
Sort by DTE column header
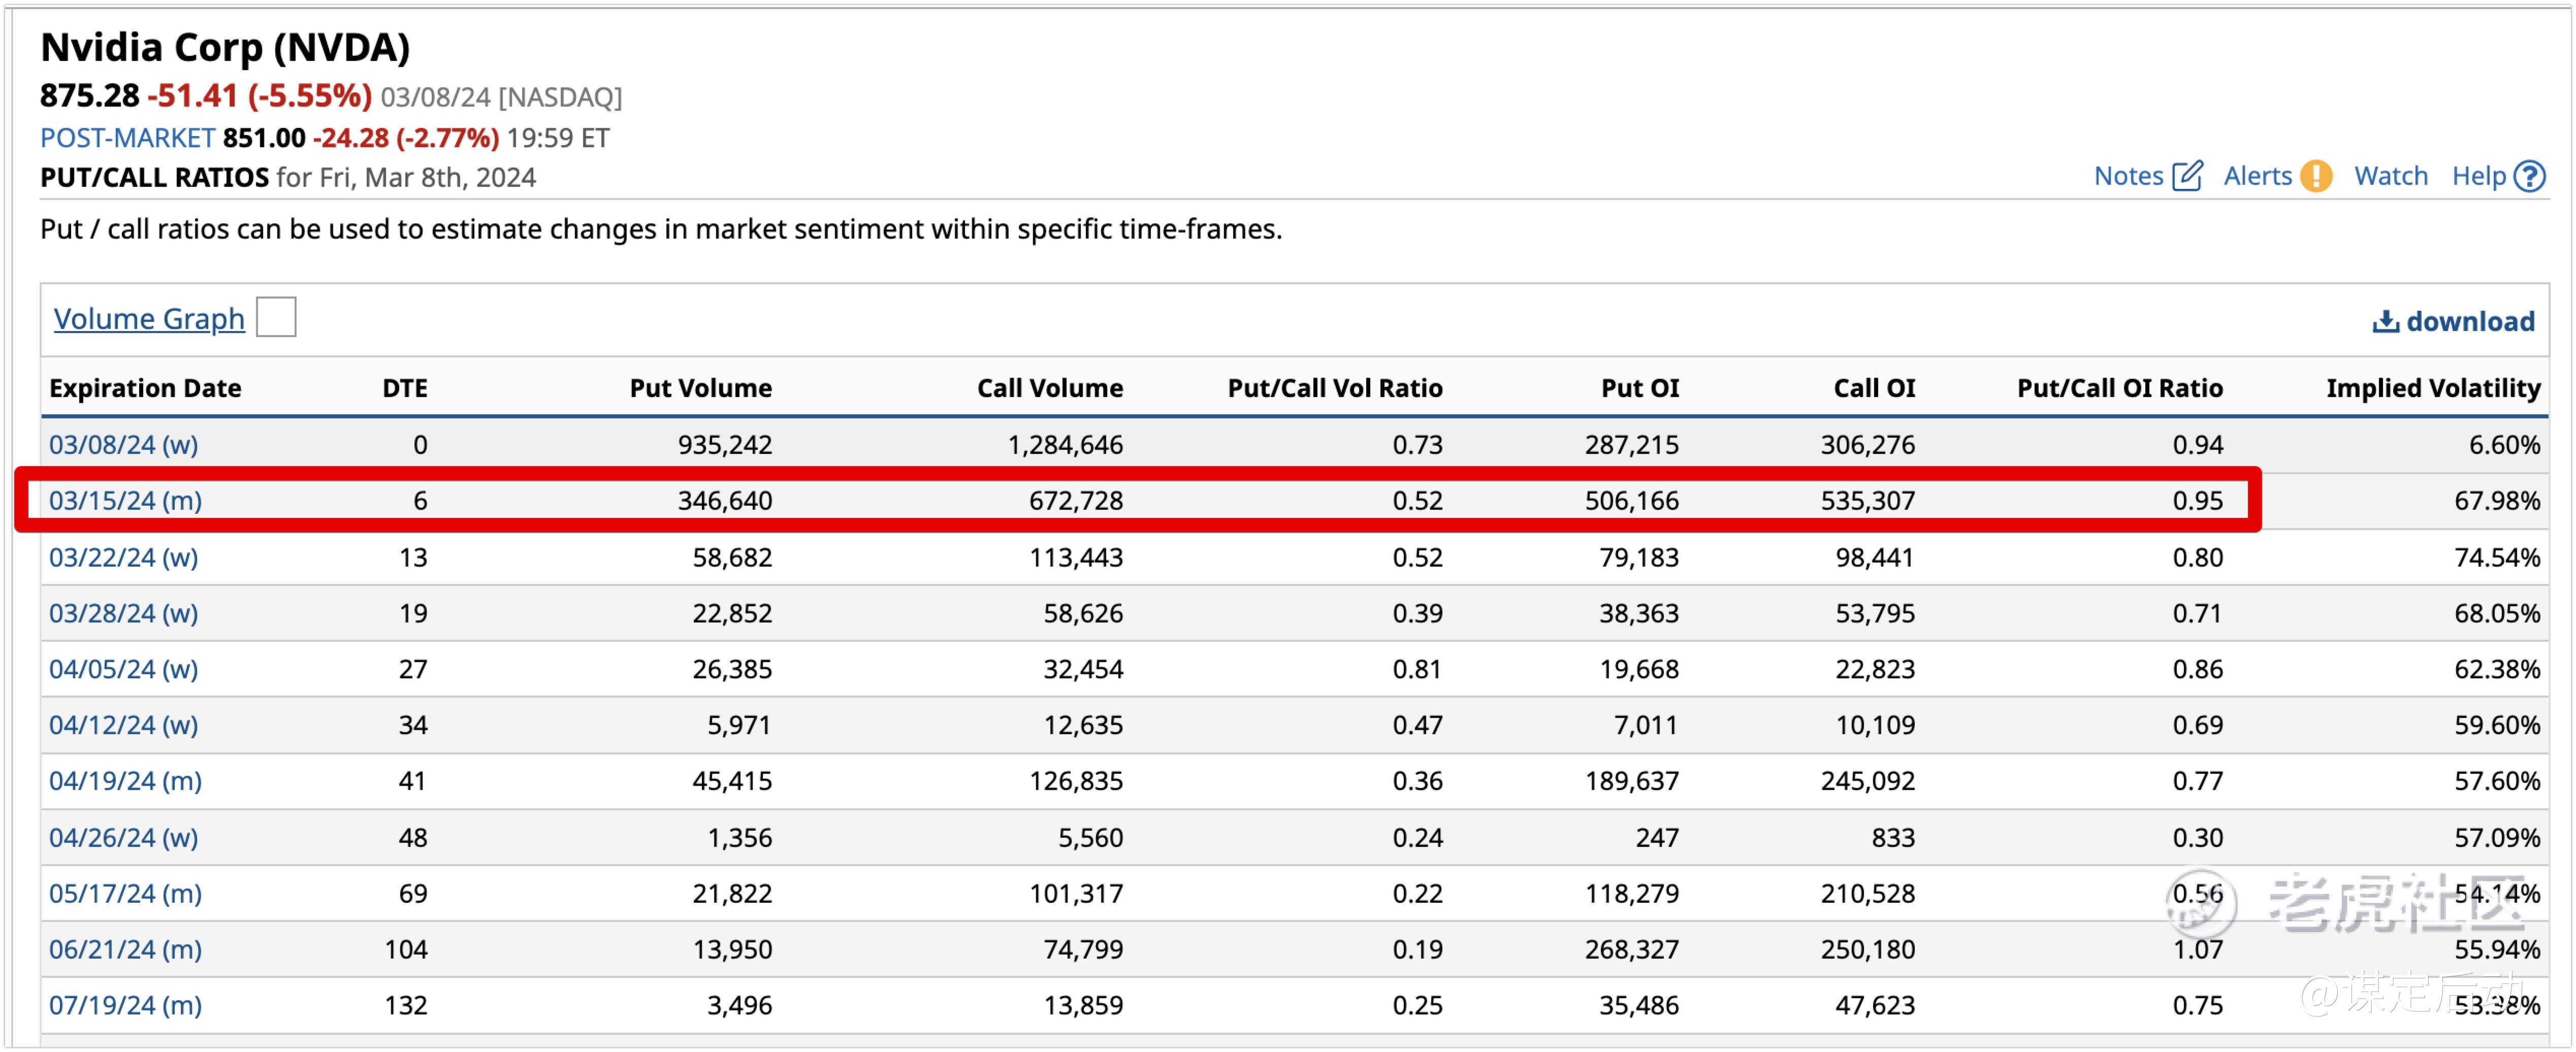(x=404, y=388)
